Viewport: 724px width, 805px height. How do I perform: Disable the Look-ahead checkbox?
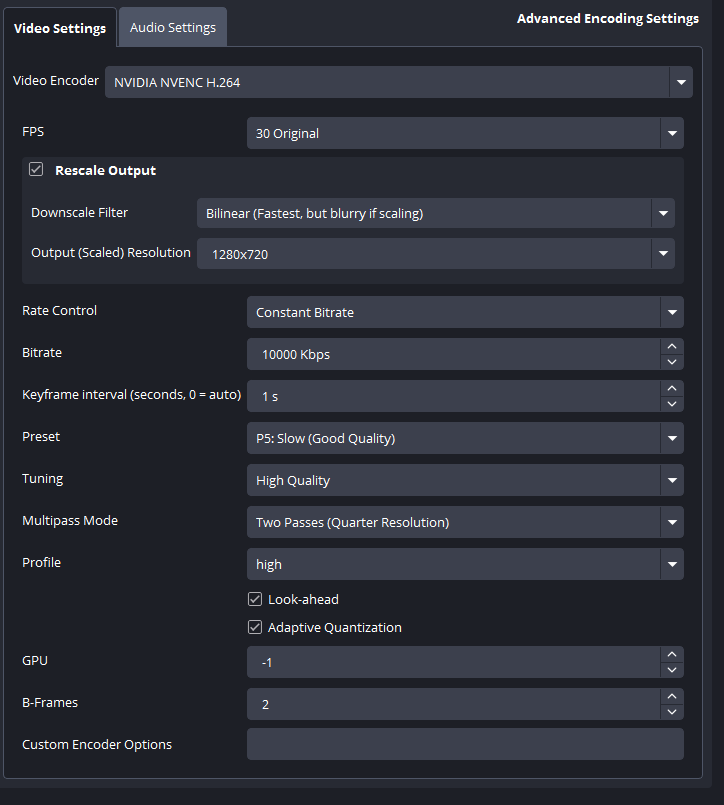click(x=255, y=600)
